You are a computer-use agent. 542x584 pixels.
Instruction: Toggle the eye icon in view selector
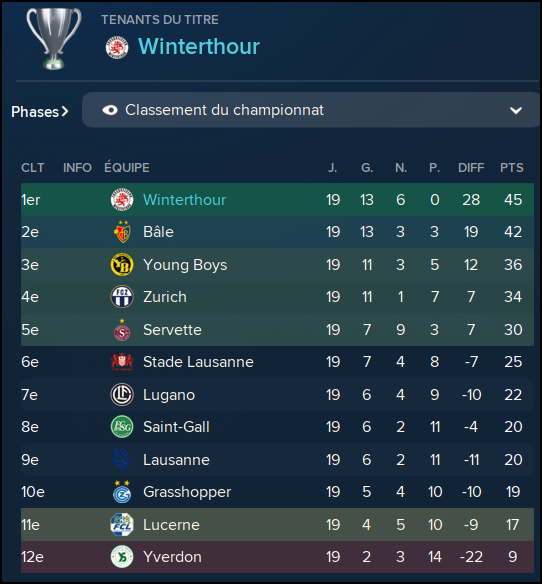pos(110,110)
